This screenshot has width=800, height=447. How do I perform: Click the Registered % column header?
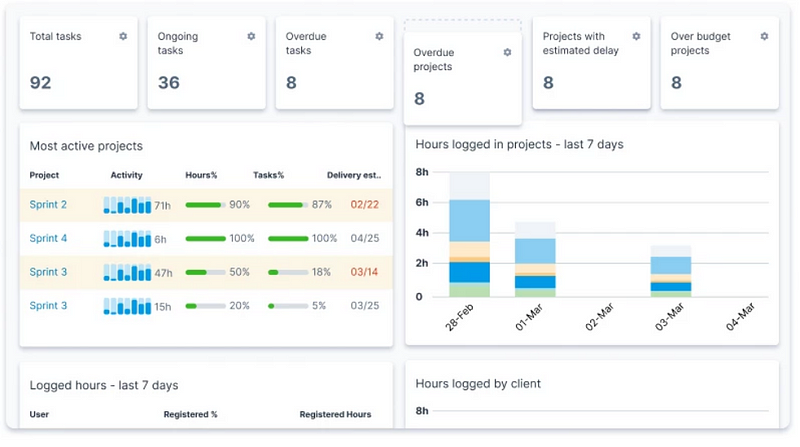pos(190,414)
